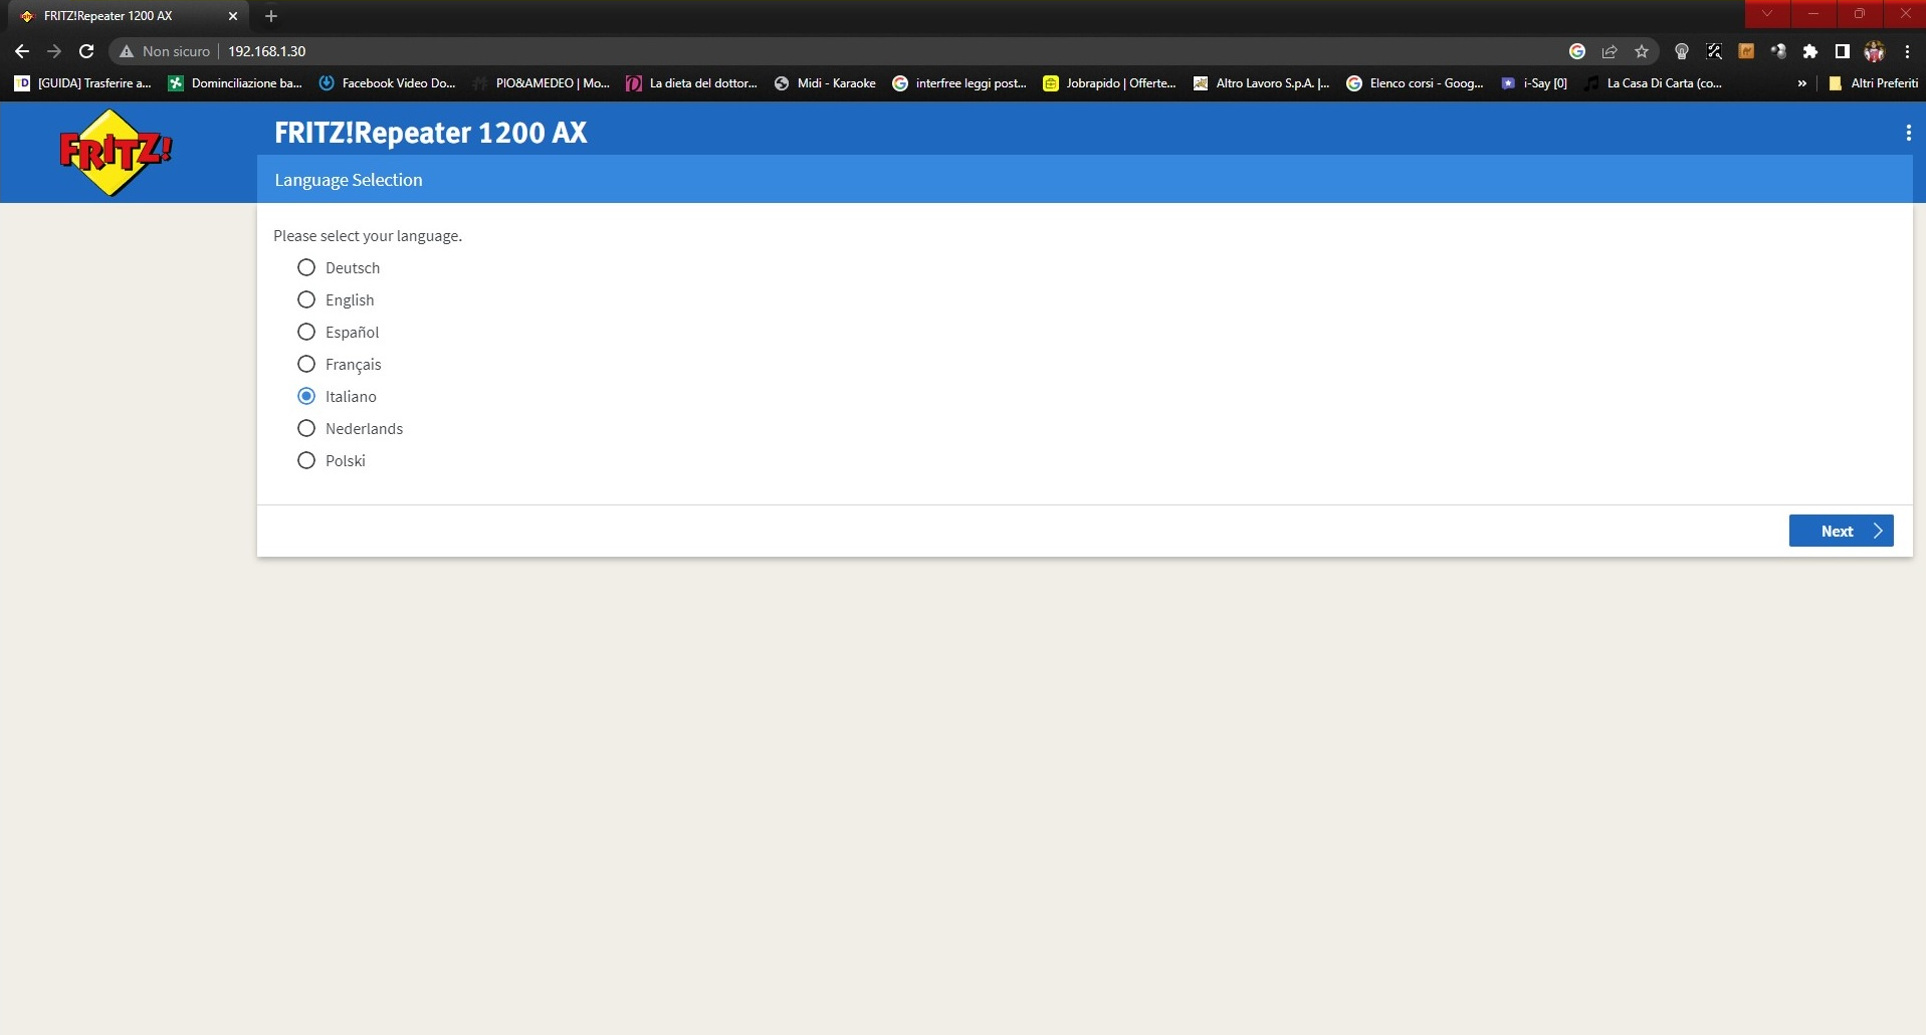Image resolution: width=1926 pixels, height=1035 pixels.
Task: Open the tab search dropdown arrow
Action: click(1767, 14)
